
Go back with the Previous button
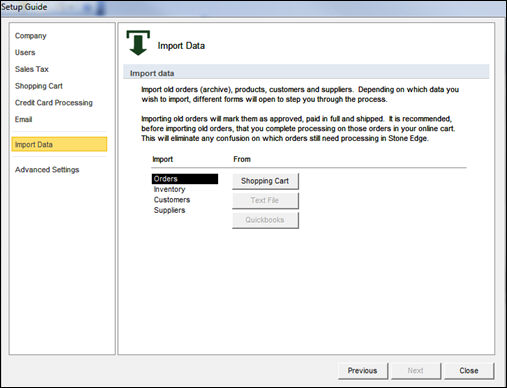363,371
